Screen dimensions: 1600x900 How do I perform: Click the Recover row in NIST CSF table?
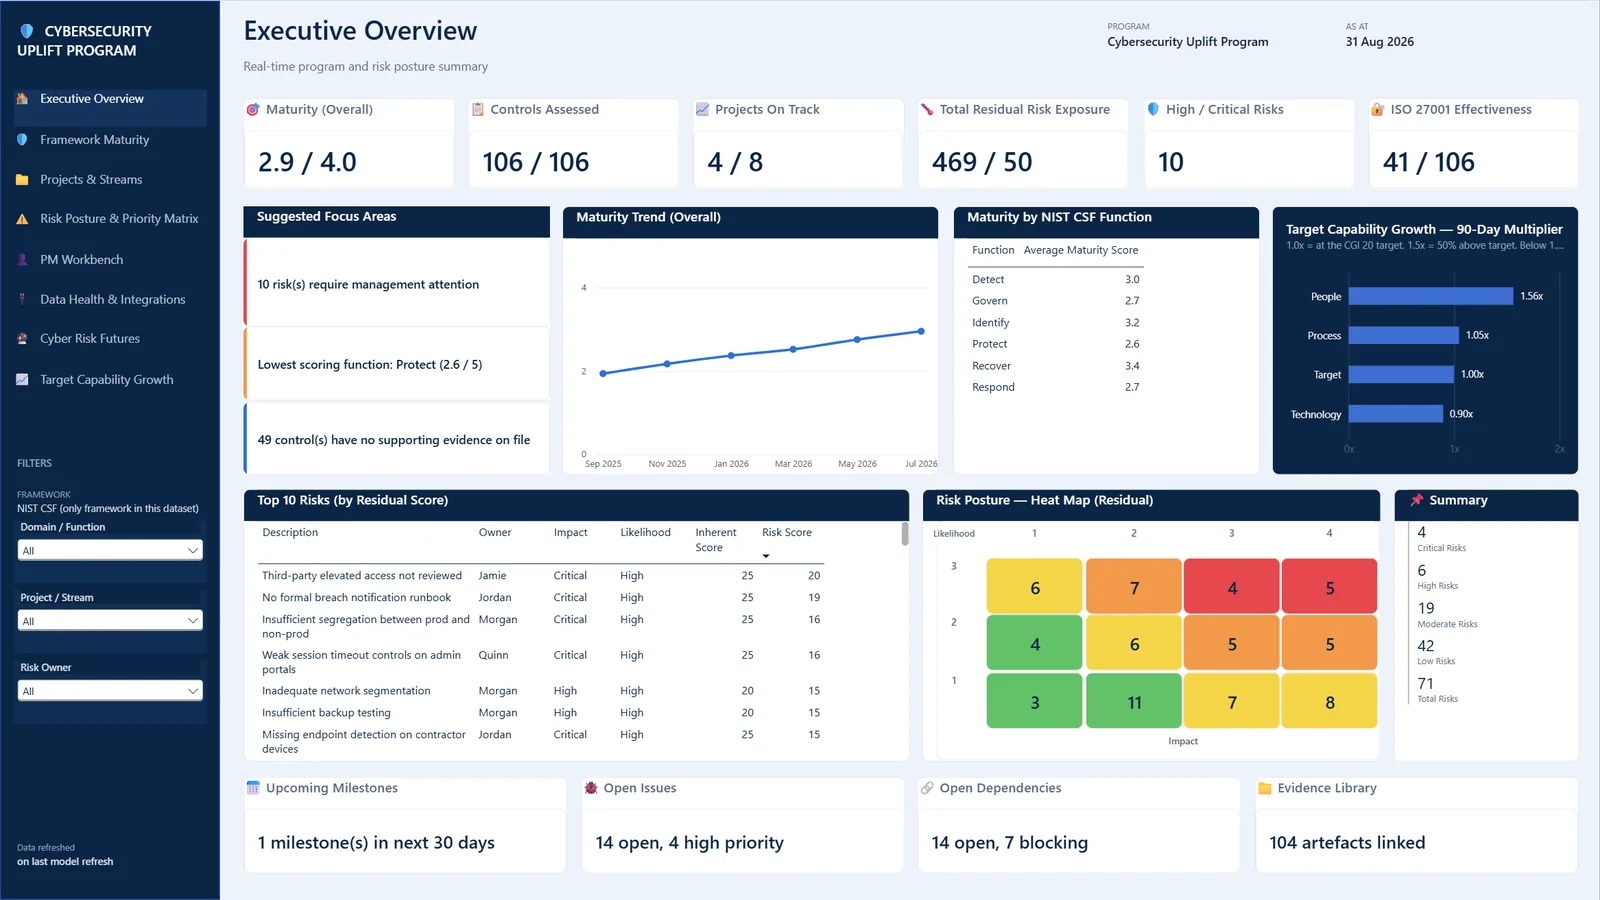1056,366
